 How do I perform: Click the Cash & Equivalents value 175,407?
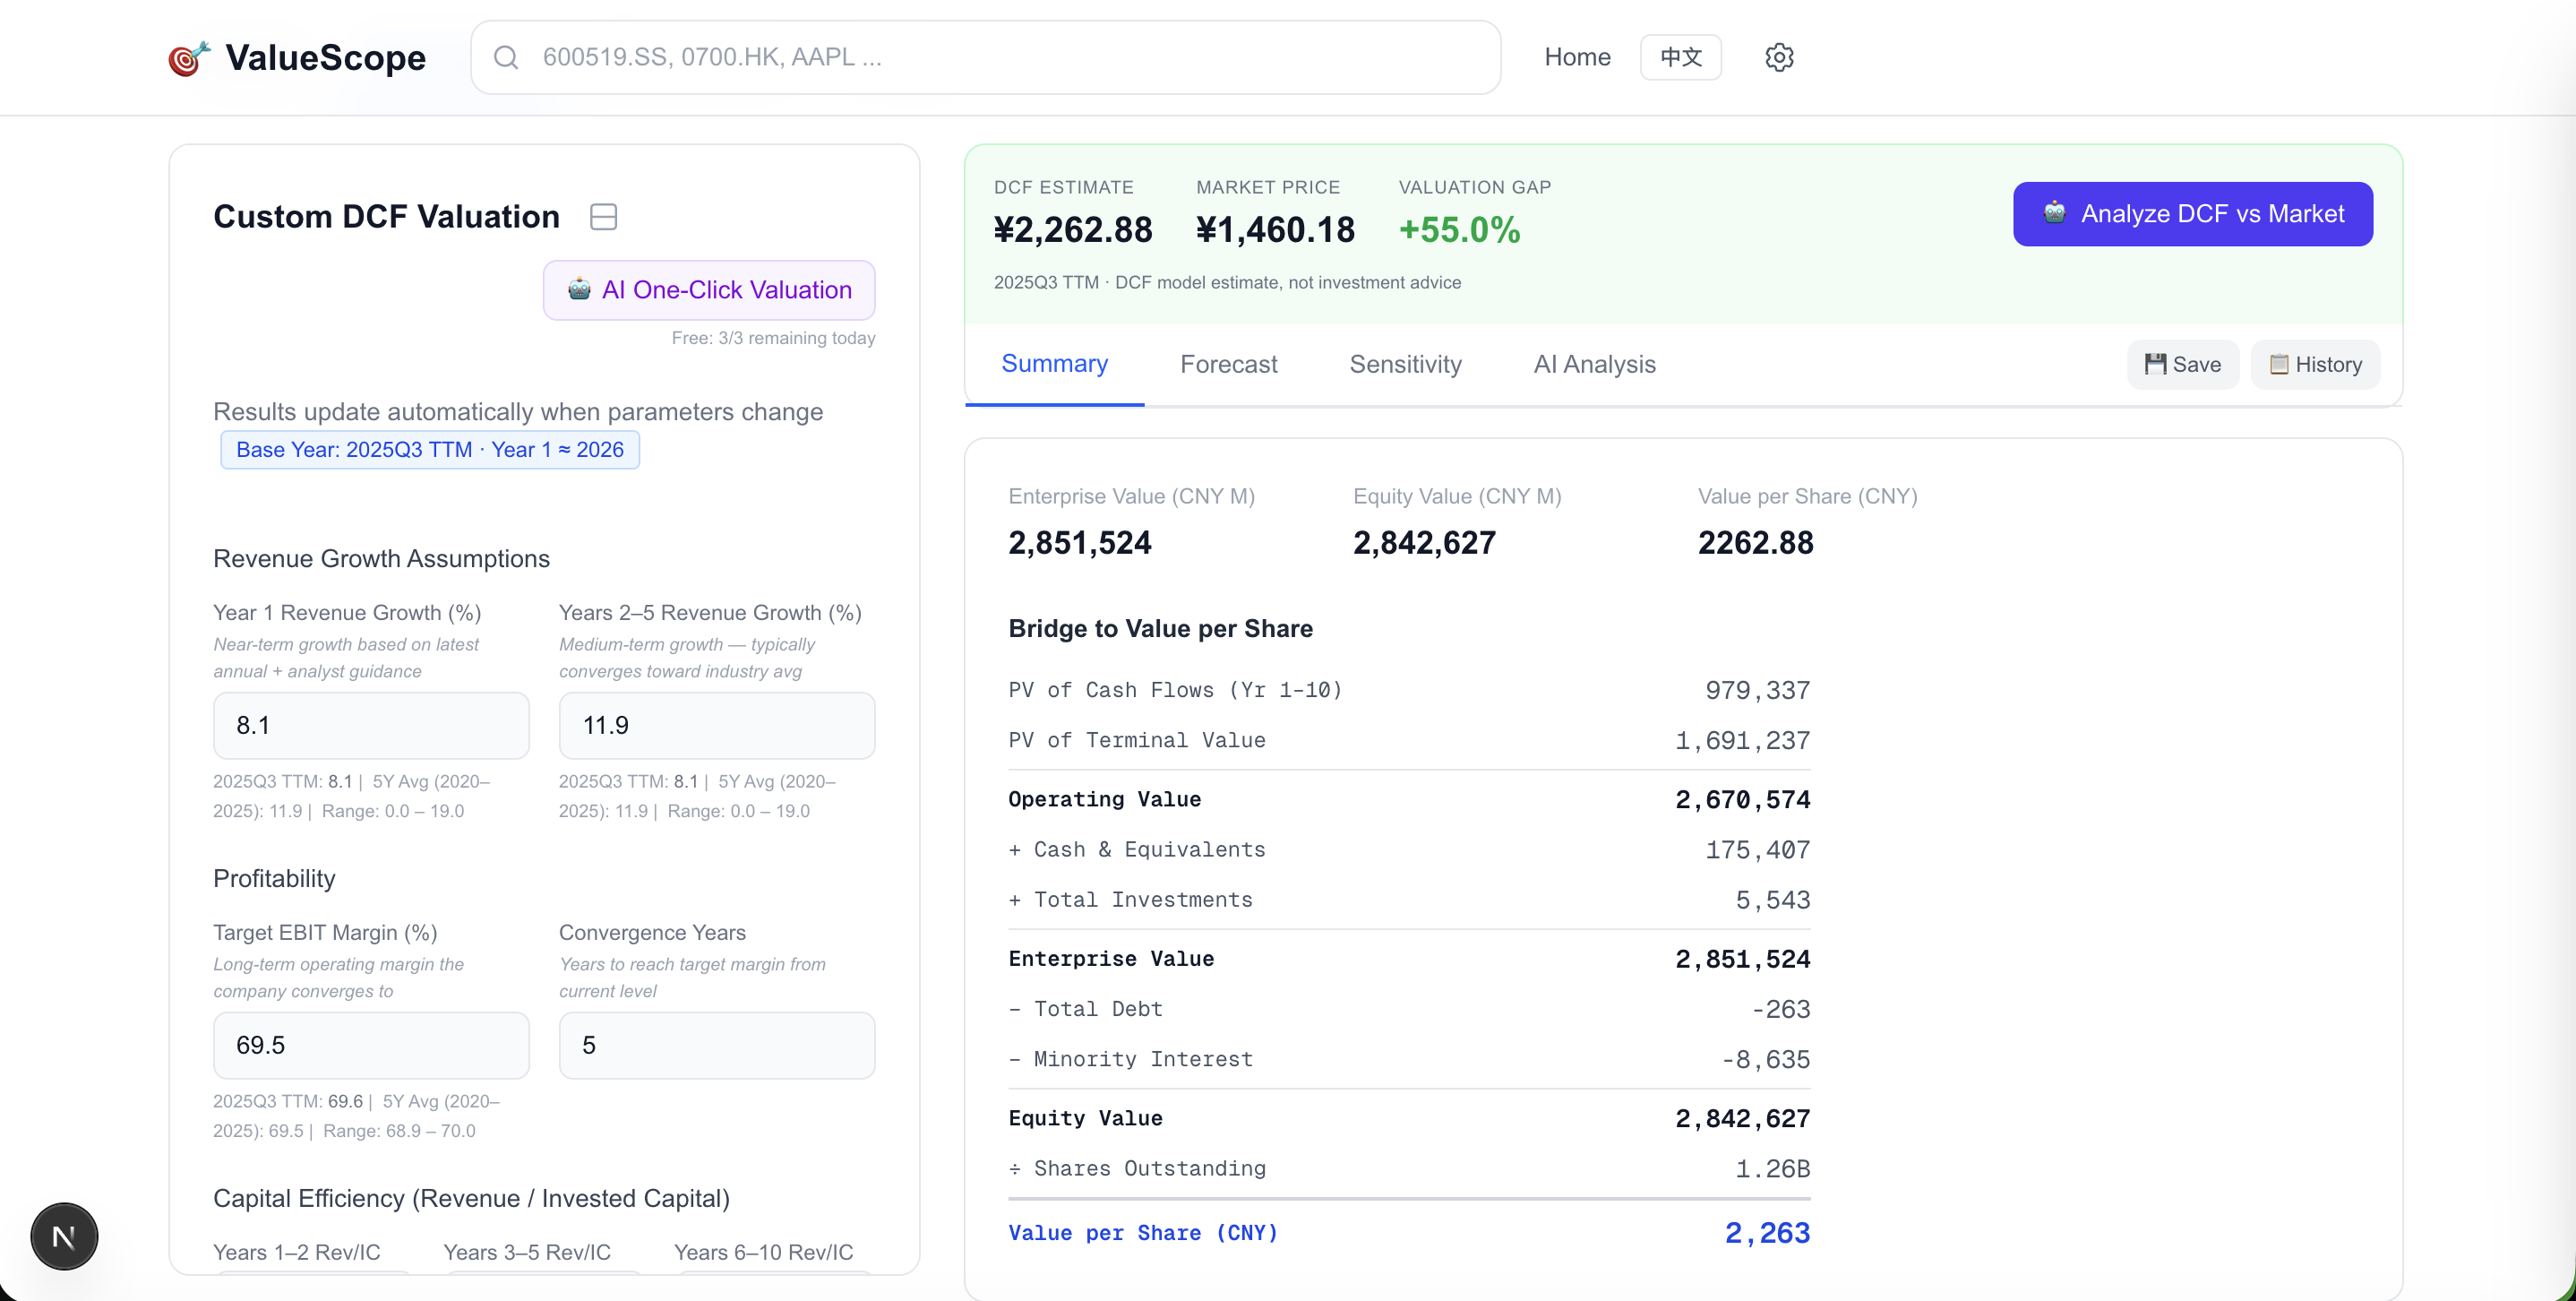point(1757,849)
